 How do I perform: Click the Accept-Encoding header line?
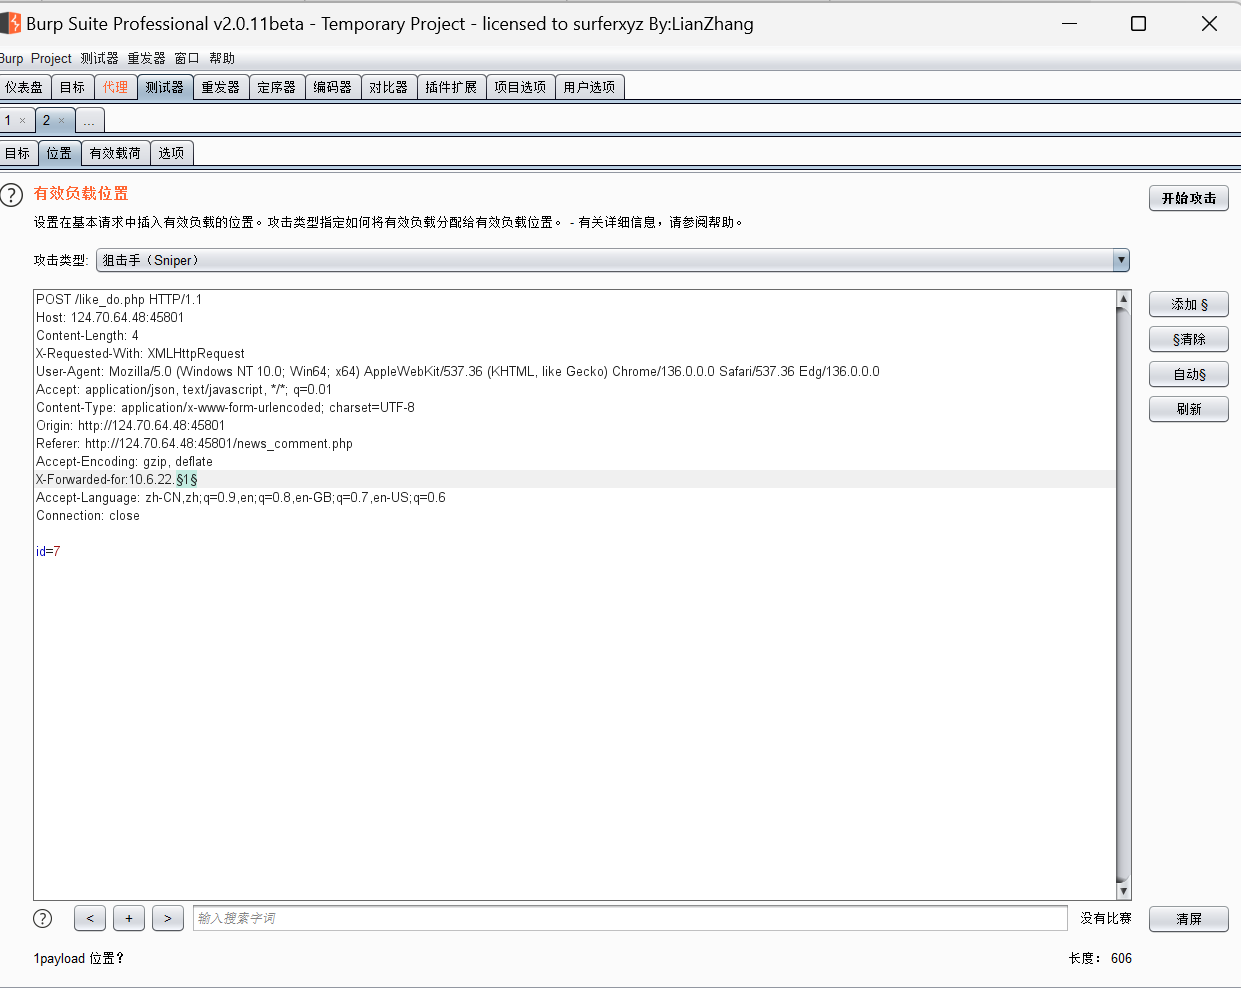[x=124, y=461]
